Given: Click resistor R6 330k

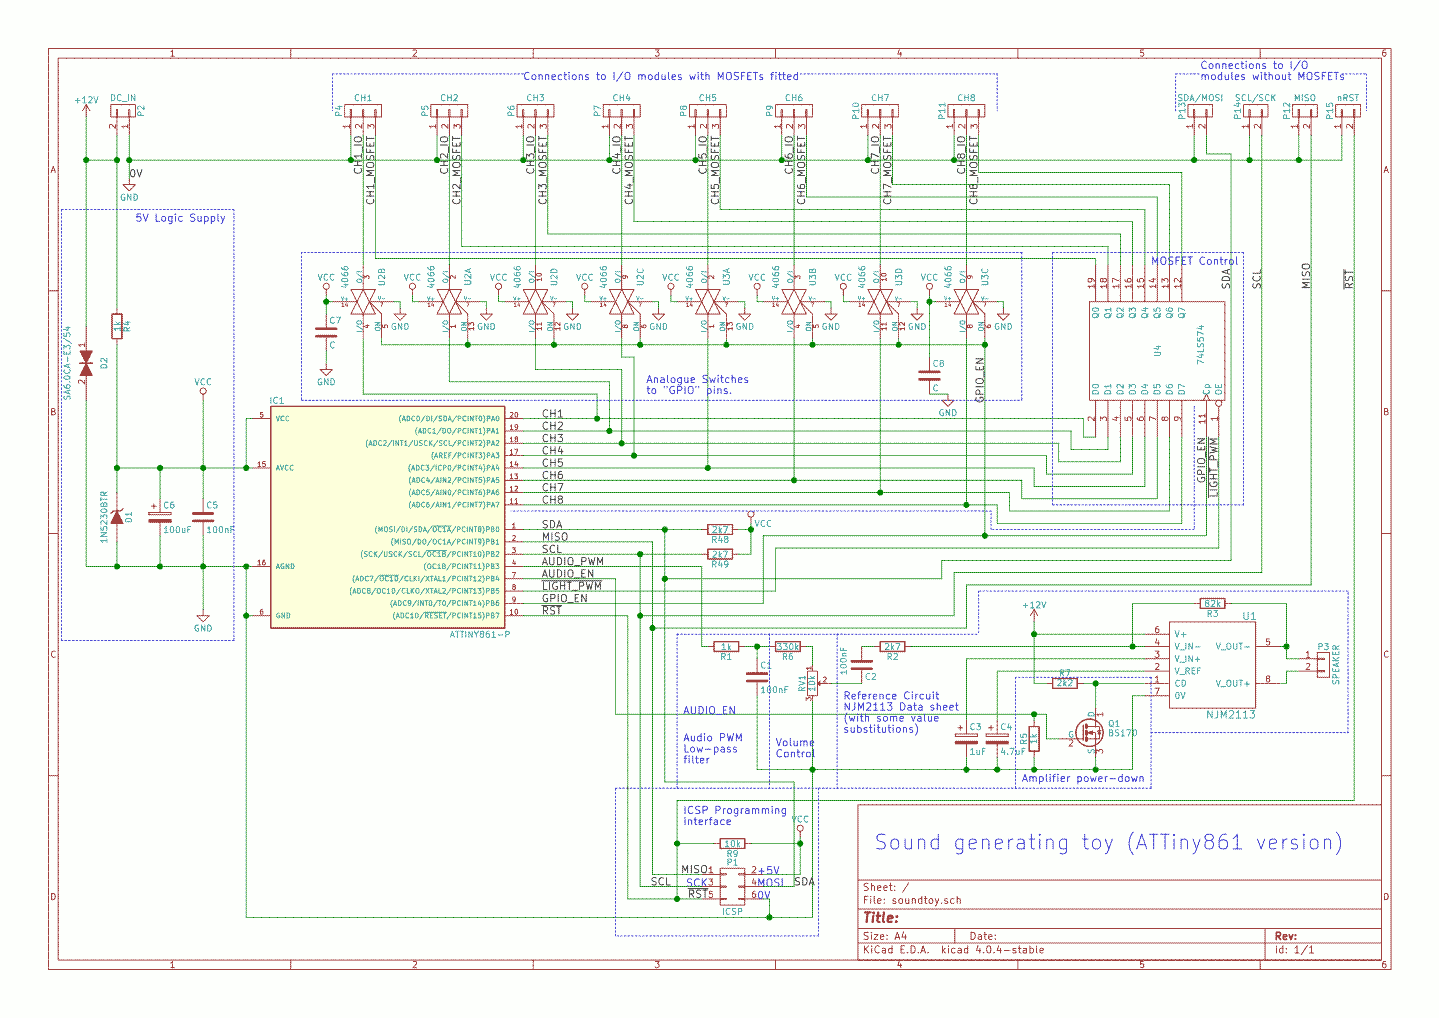Looking at the screenshot, I should tap(788, 647).
